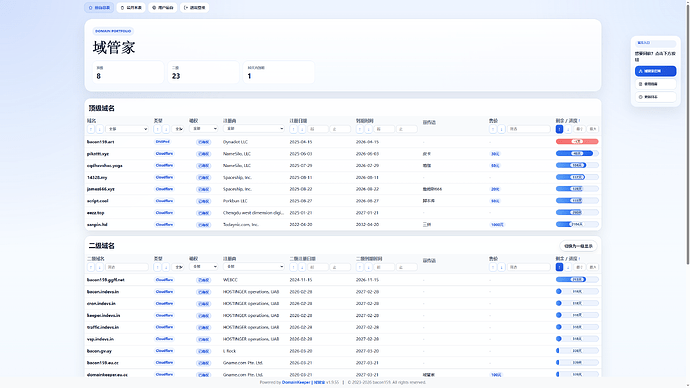The width and height of the screenshot is (690, 388).
Task: Open top-level registrar filter dropdown
Action: pos(254,128)
